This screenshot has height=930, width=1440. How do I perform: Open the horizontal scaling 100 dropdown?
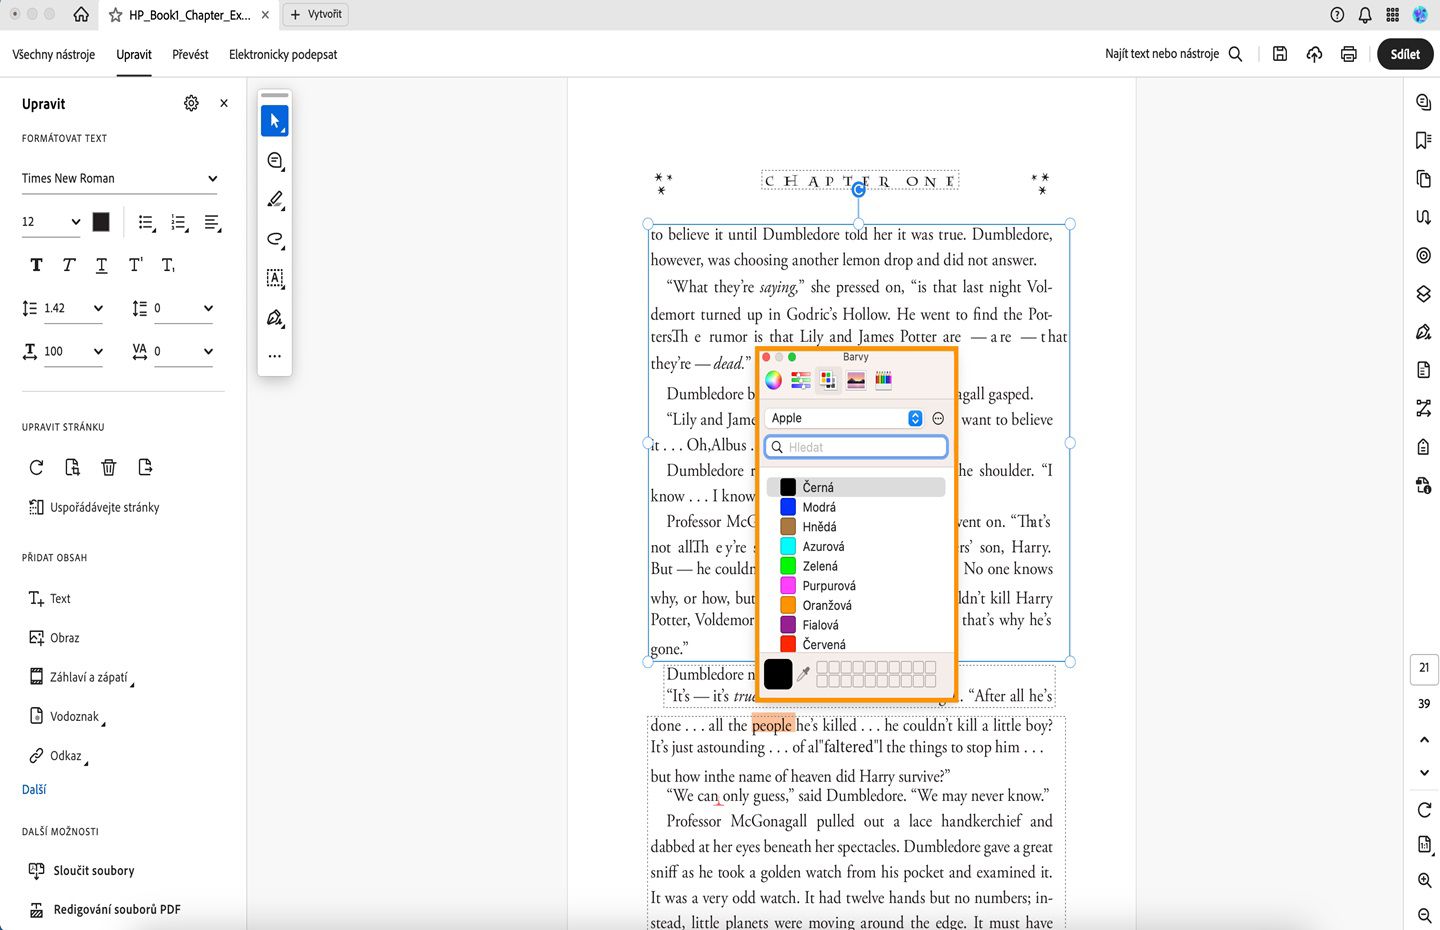(74, 351)
